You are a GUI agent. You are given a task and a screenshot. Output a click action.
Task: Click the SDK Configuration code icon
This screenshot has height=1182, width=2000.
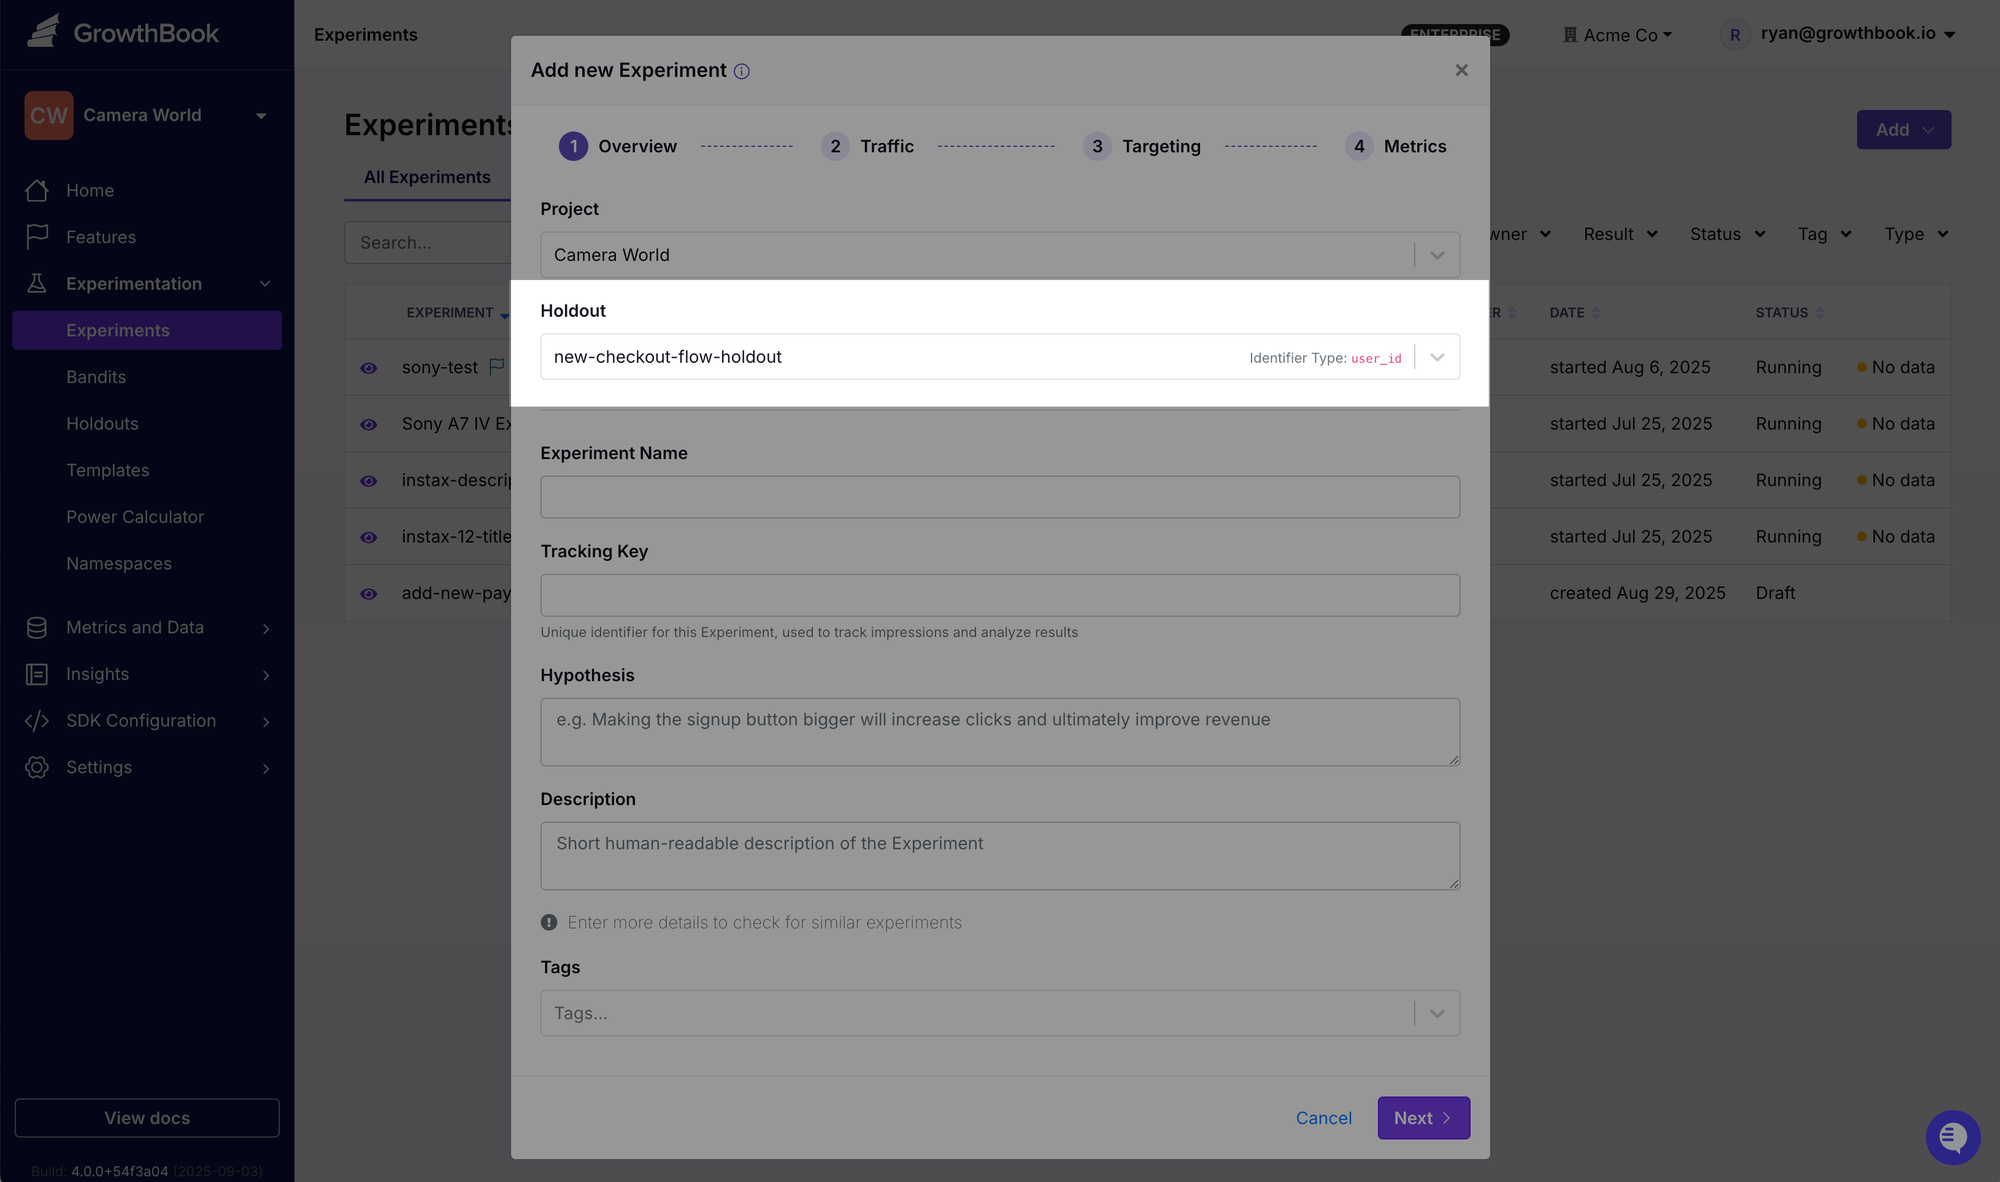click(37, 720)
